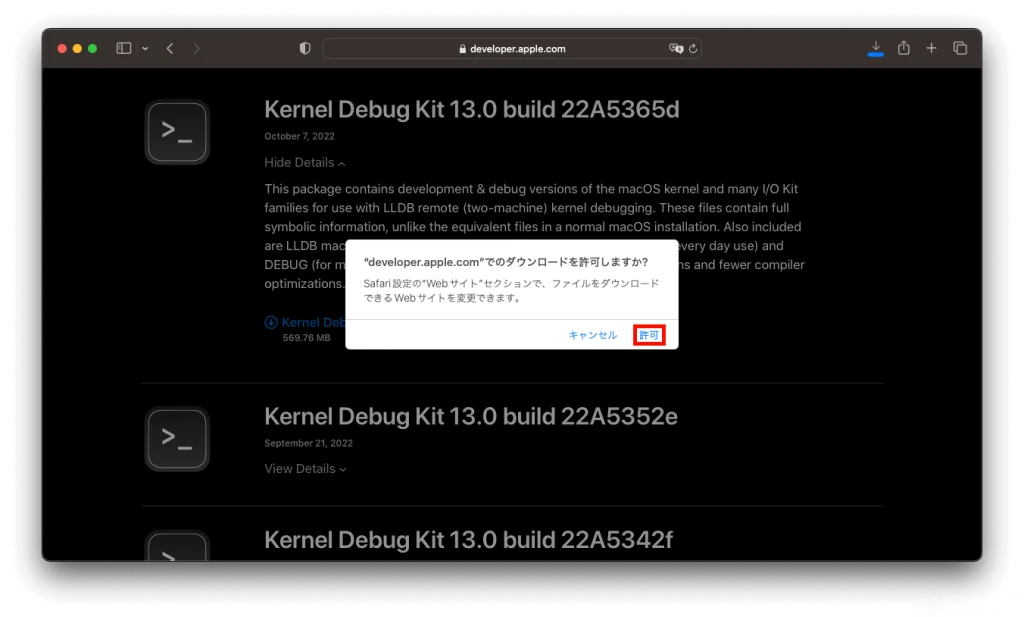Click the developer.apple.com address bar

coord(511,48)
